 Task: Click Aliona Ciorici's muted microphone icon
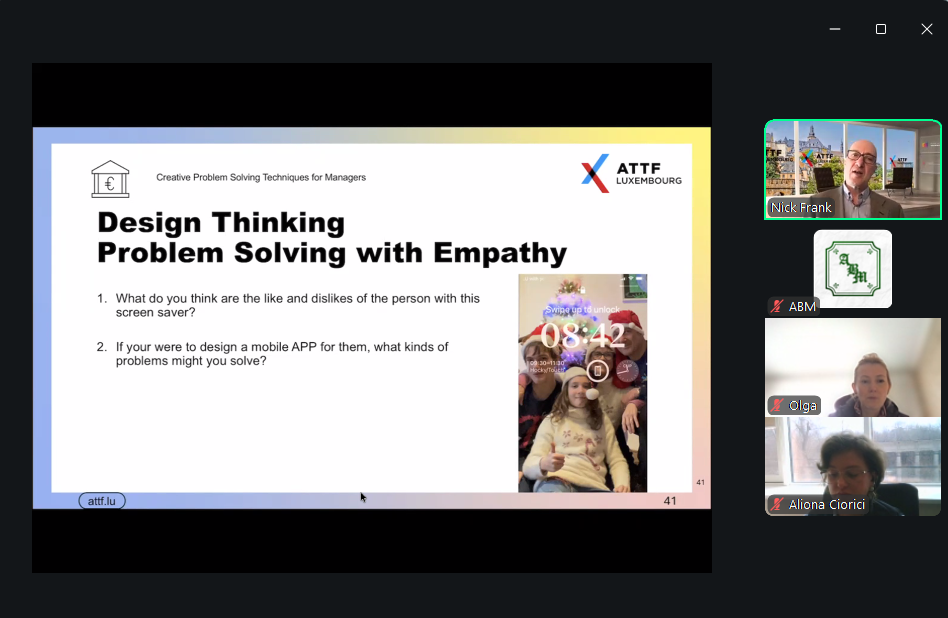point(775,504)
